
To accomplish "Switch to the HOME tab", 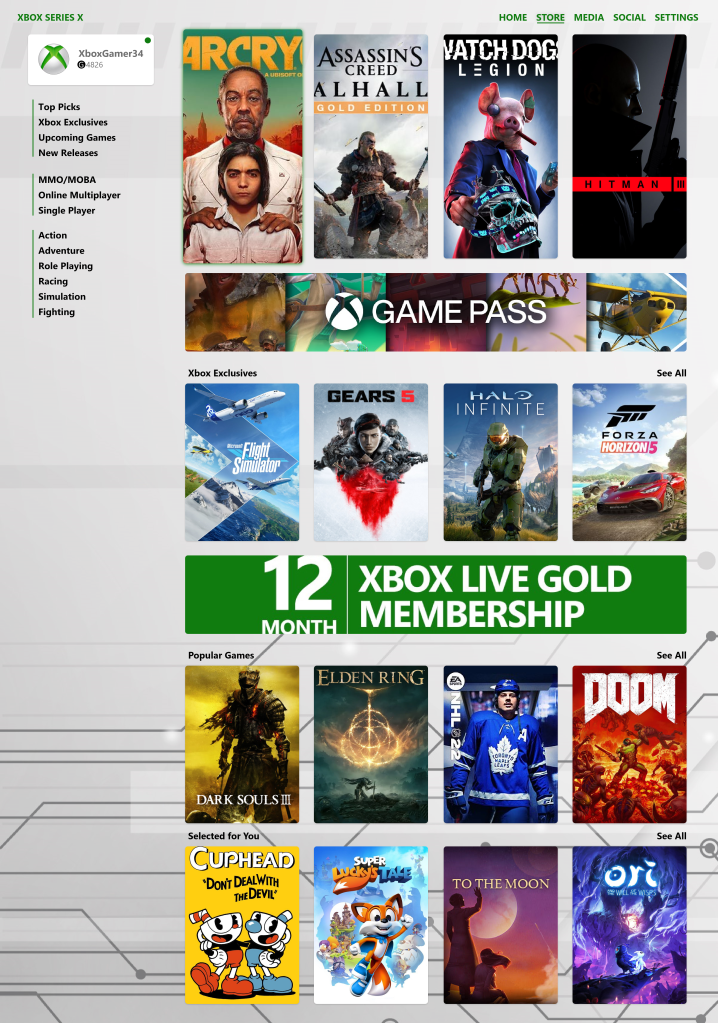I will (x=513, y=18).
